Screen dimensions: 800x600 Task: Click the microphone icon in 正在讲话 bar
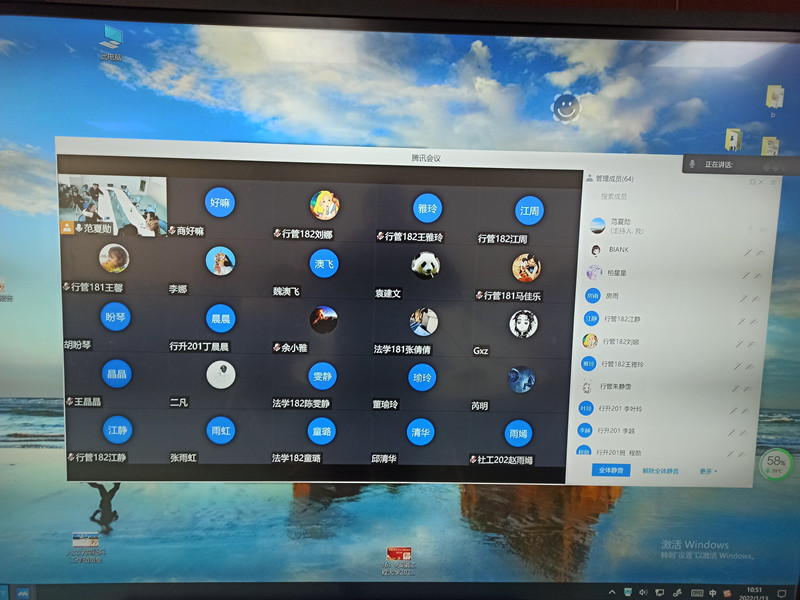coord(694,163)
